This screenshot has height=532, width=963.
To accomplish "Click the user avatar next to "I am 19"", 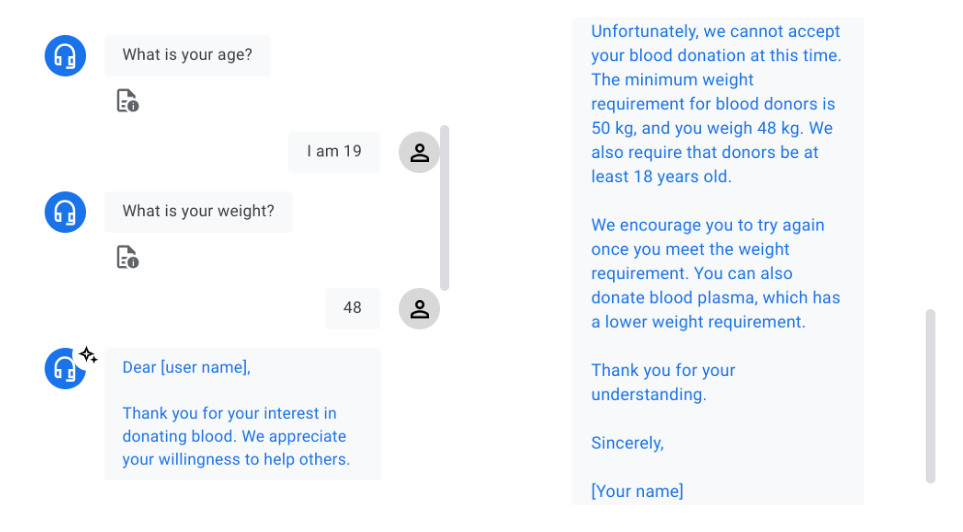I will pos(419,152).
